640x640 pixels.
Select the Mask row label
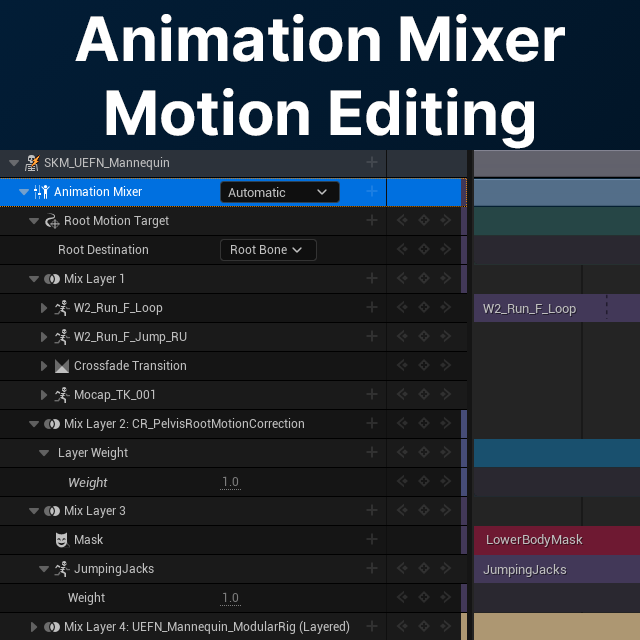pyautogui.click(x=89, y=540)
